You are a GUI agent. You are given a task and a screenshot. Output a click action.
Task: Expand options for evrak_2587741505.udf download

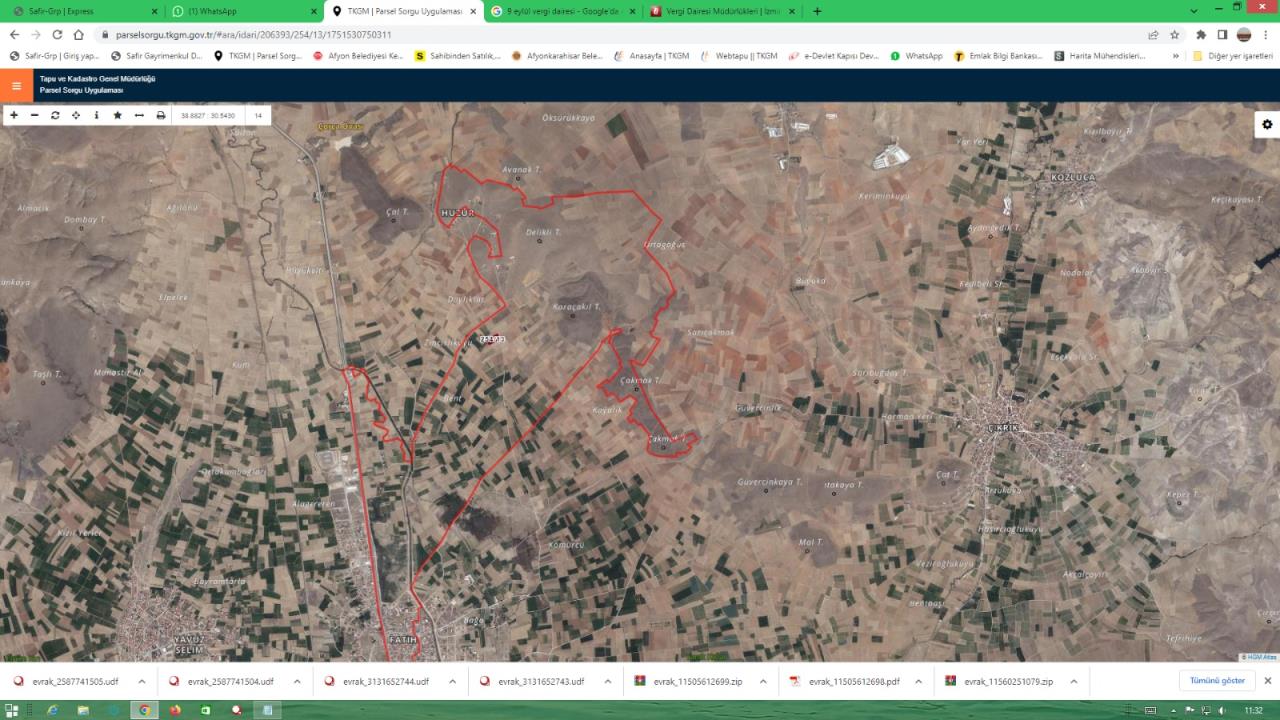[x=141, y=681]
